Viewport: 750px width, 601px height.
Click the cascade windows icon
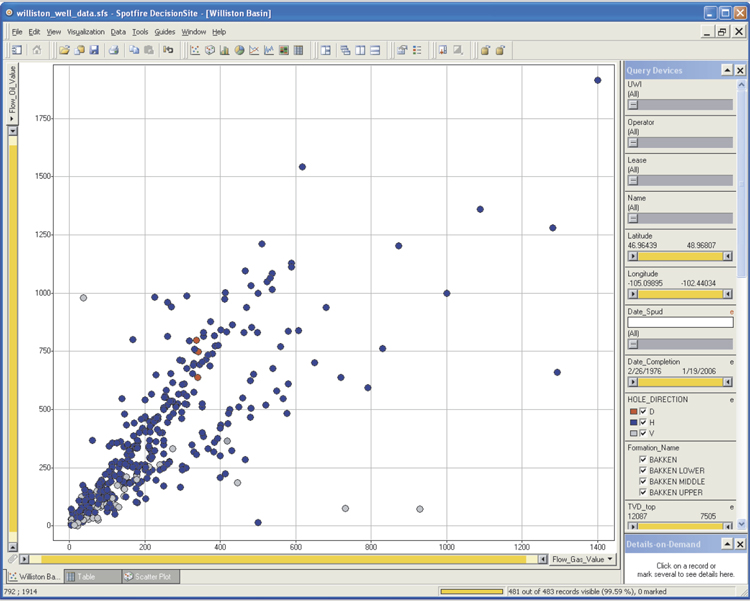tap(345, 50)
